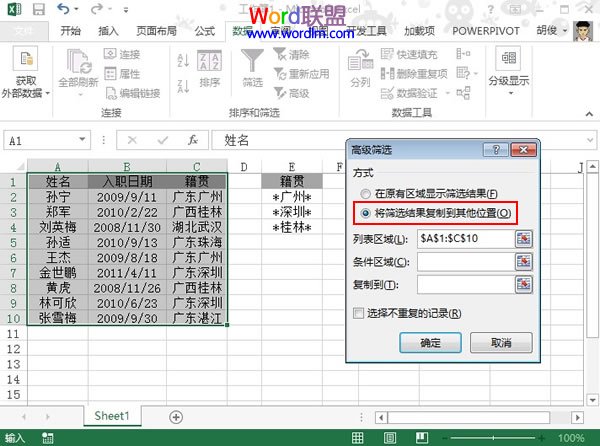Image resolution: width=600 pixels, height=446 pixels.
Task: Open the Add-ins (加载项) ribbon tab
Action: point(419,31)
